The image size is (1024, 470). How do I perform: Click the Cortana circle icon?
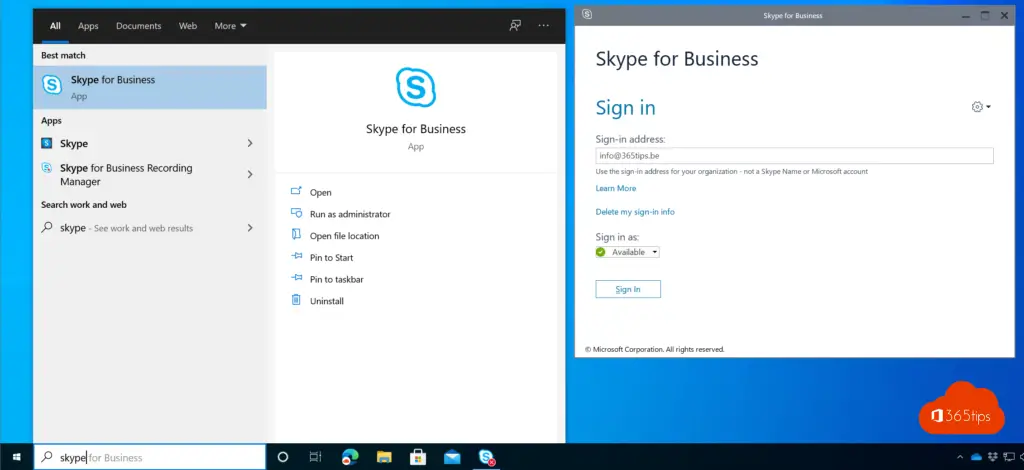pyautogui.click(x=282, y=457)
